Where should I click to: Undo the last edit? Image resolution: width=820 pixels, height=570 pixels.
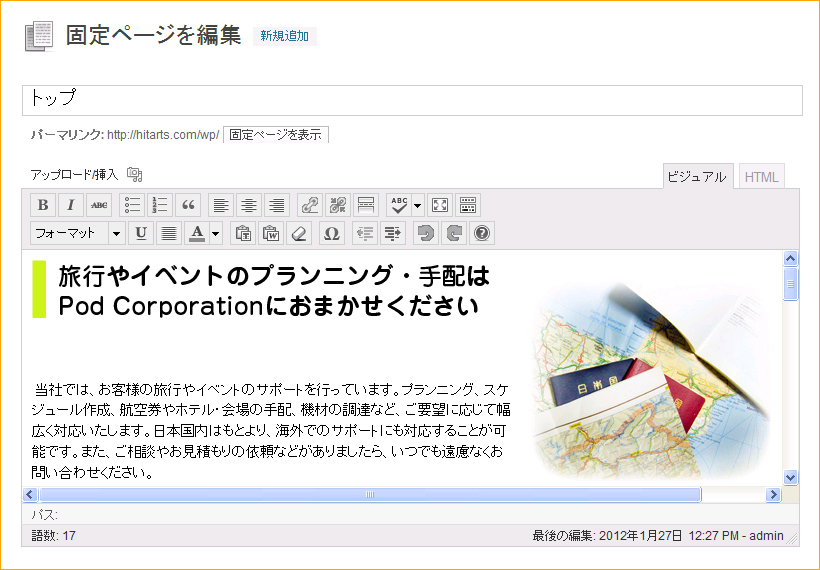426,233
